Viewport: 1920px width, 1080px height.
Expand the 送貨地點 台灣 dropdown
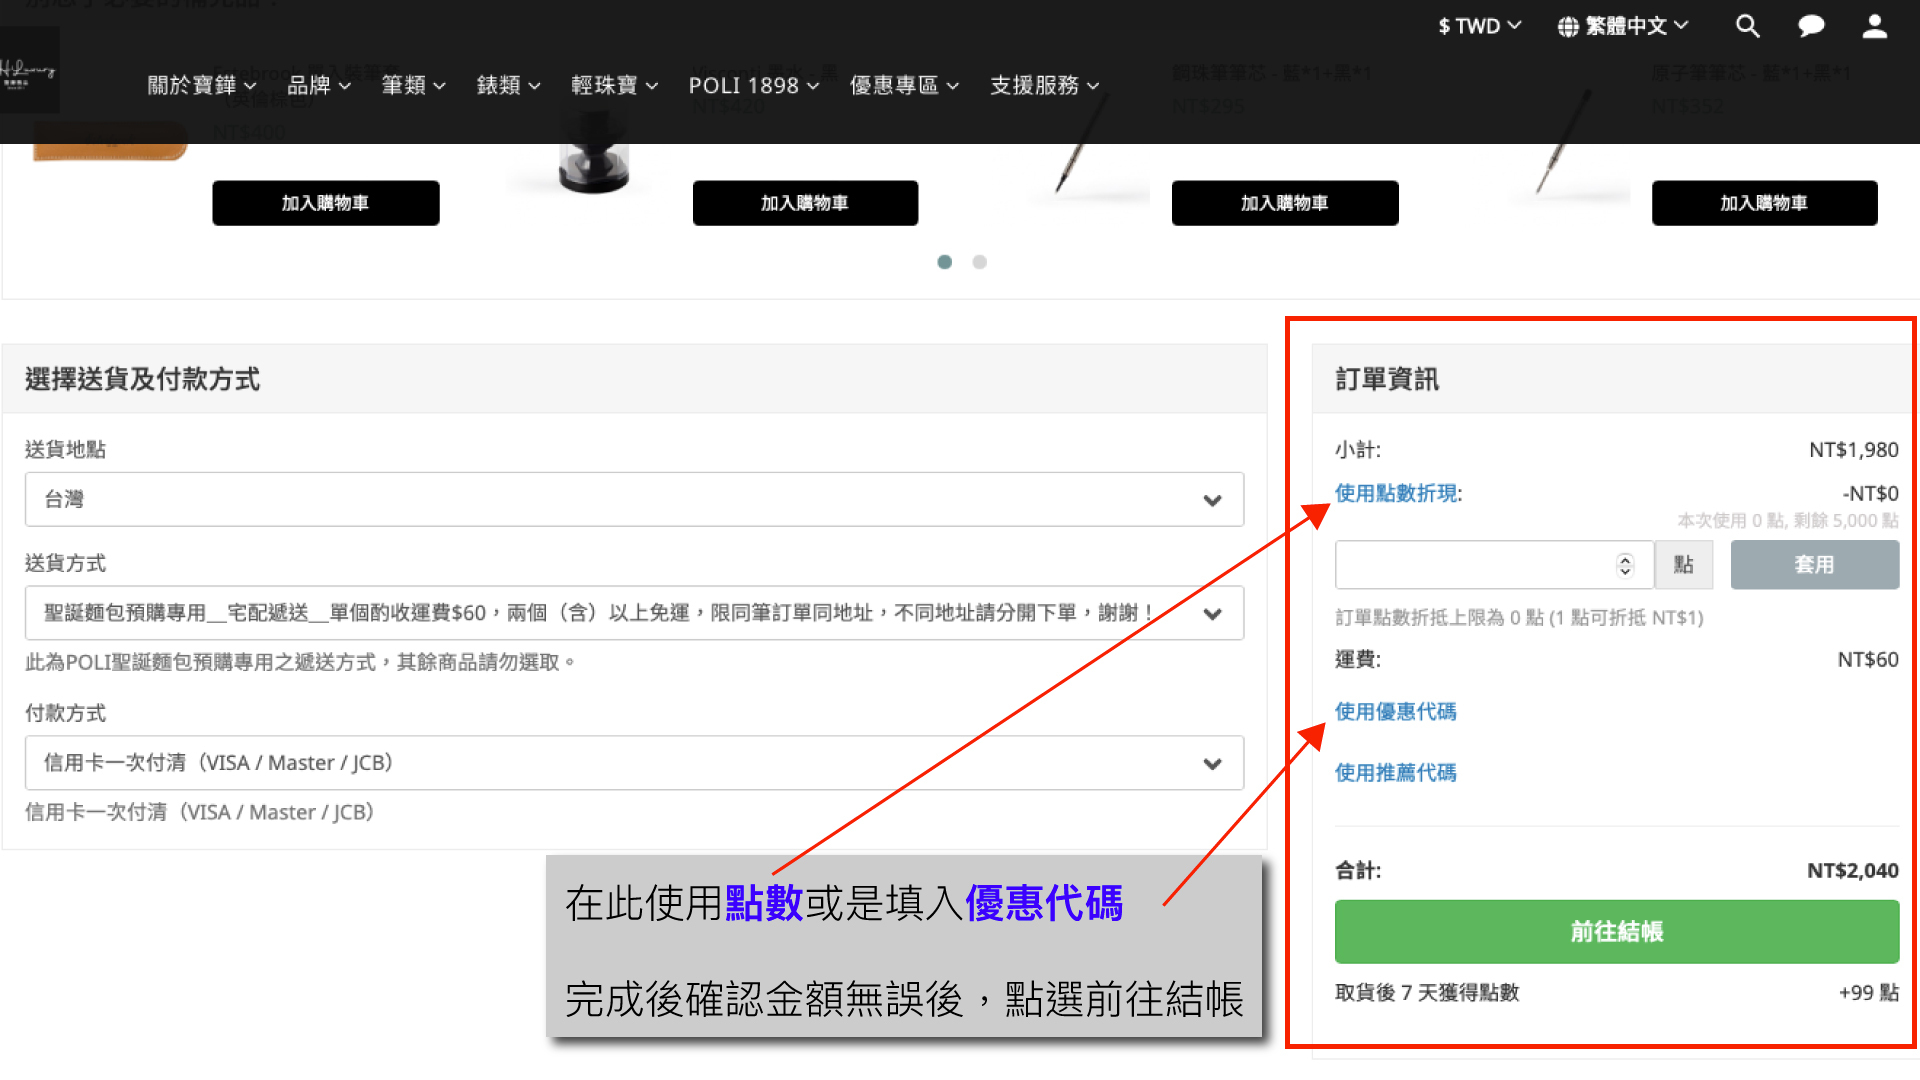[x=634, y=499]
